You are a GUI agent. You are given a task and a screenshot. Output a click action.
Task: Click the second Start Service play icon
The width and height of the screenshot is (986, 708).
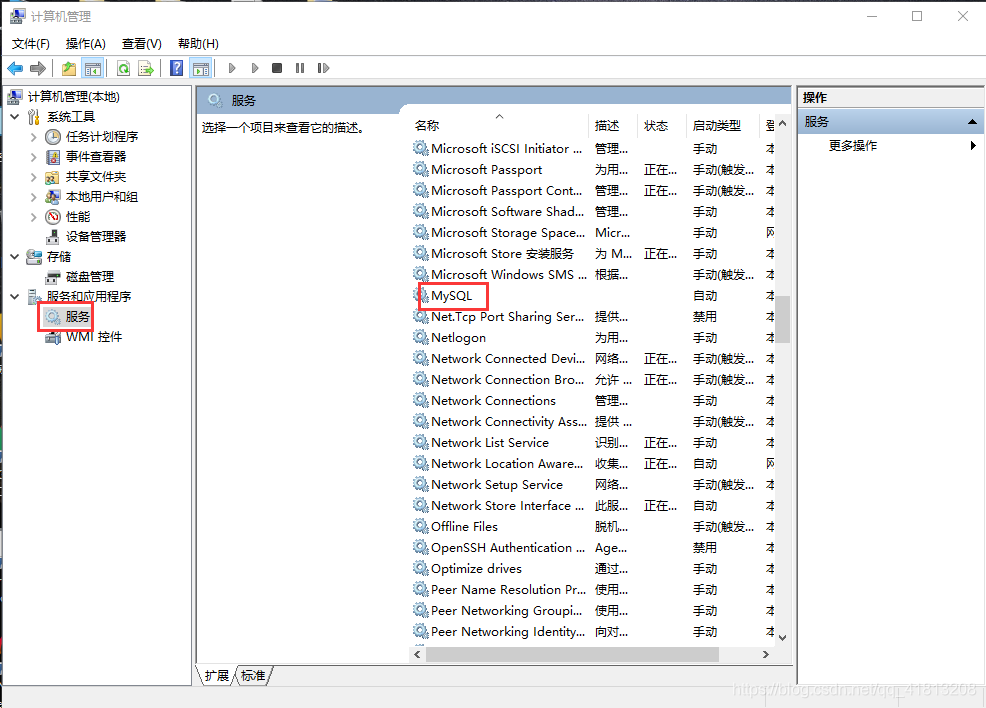(255, 68)
